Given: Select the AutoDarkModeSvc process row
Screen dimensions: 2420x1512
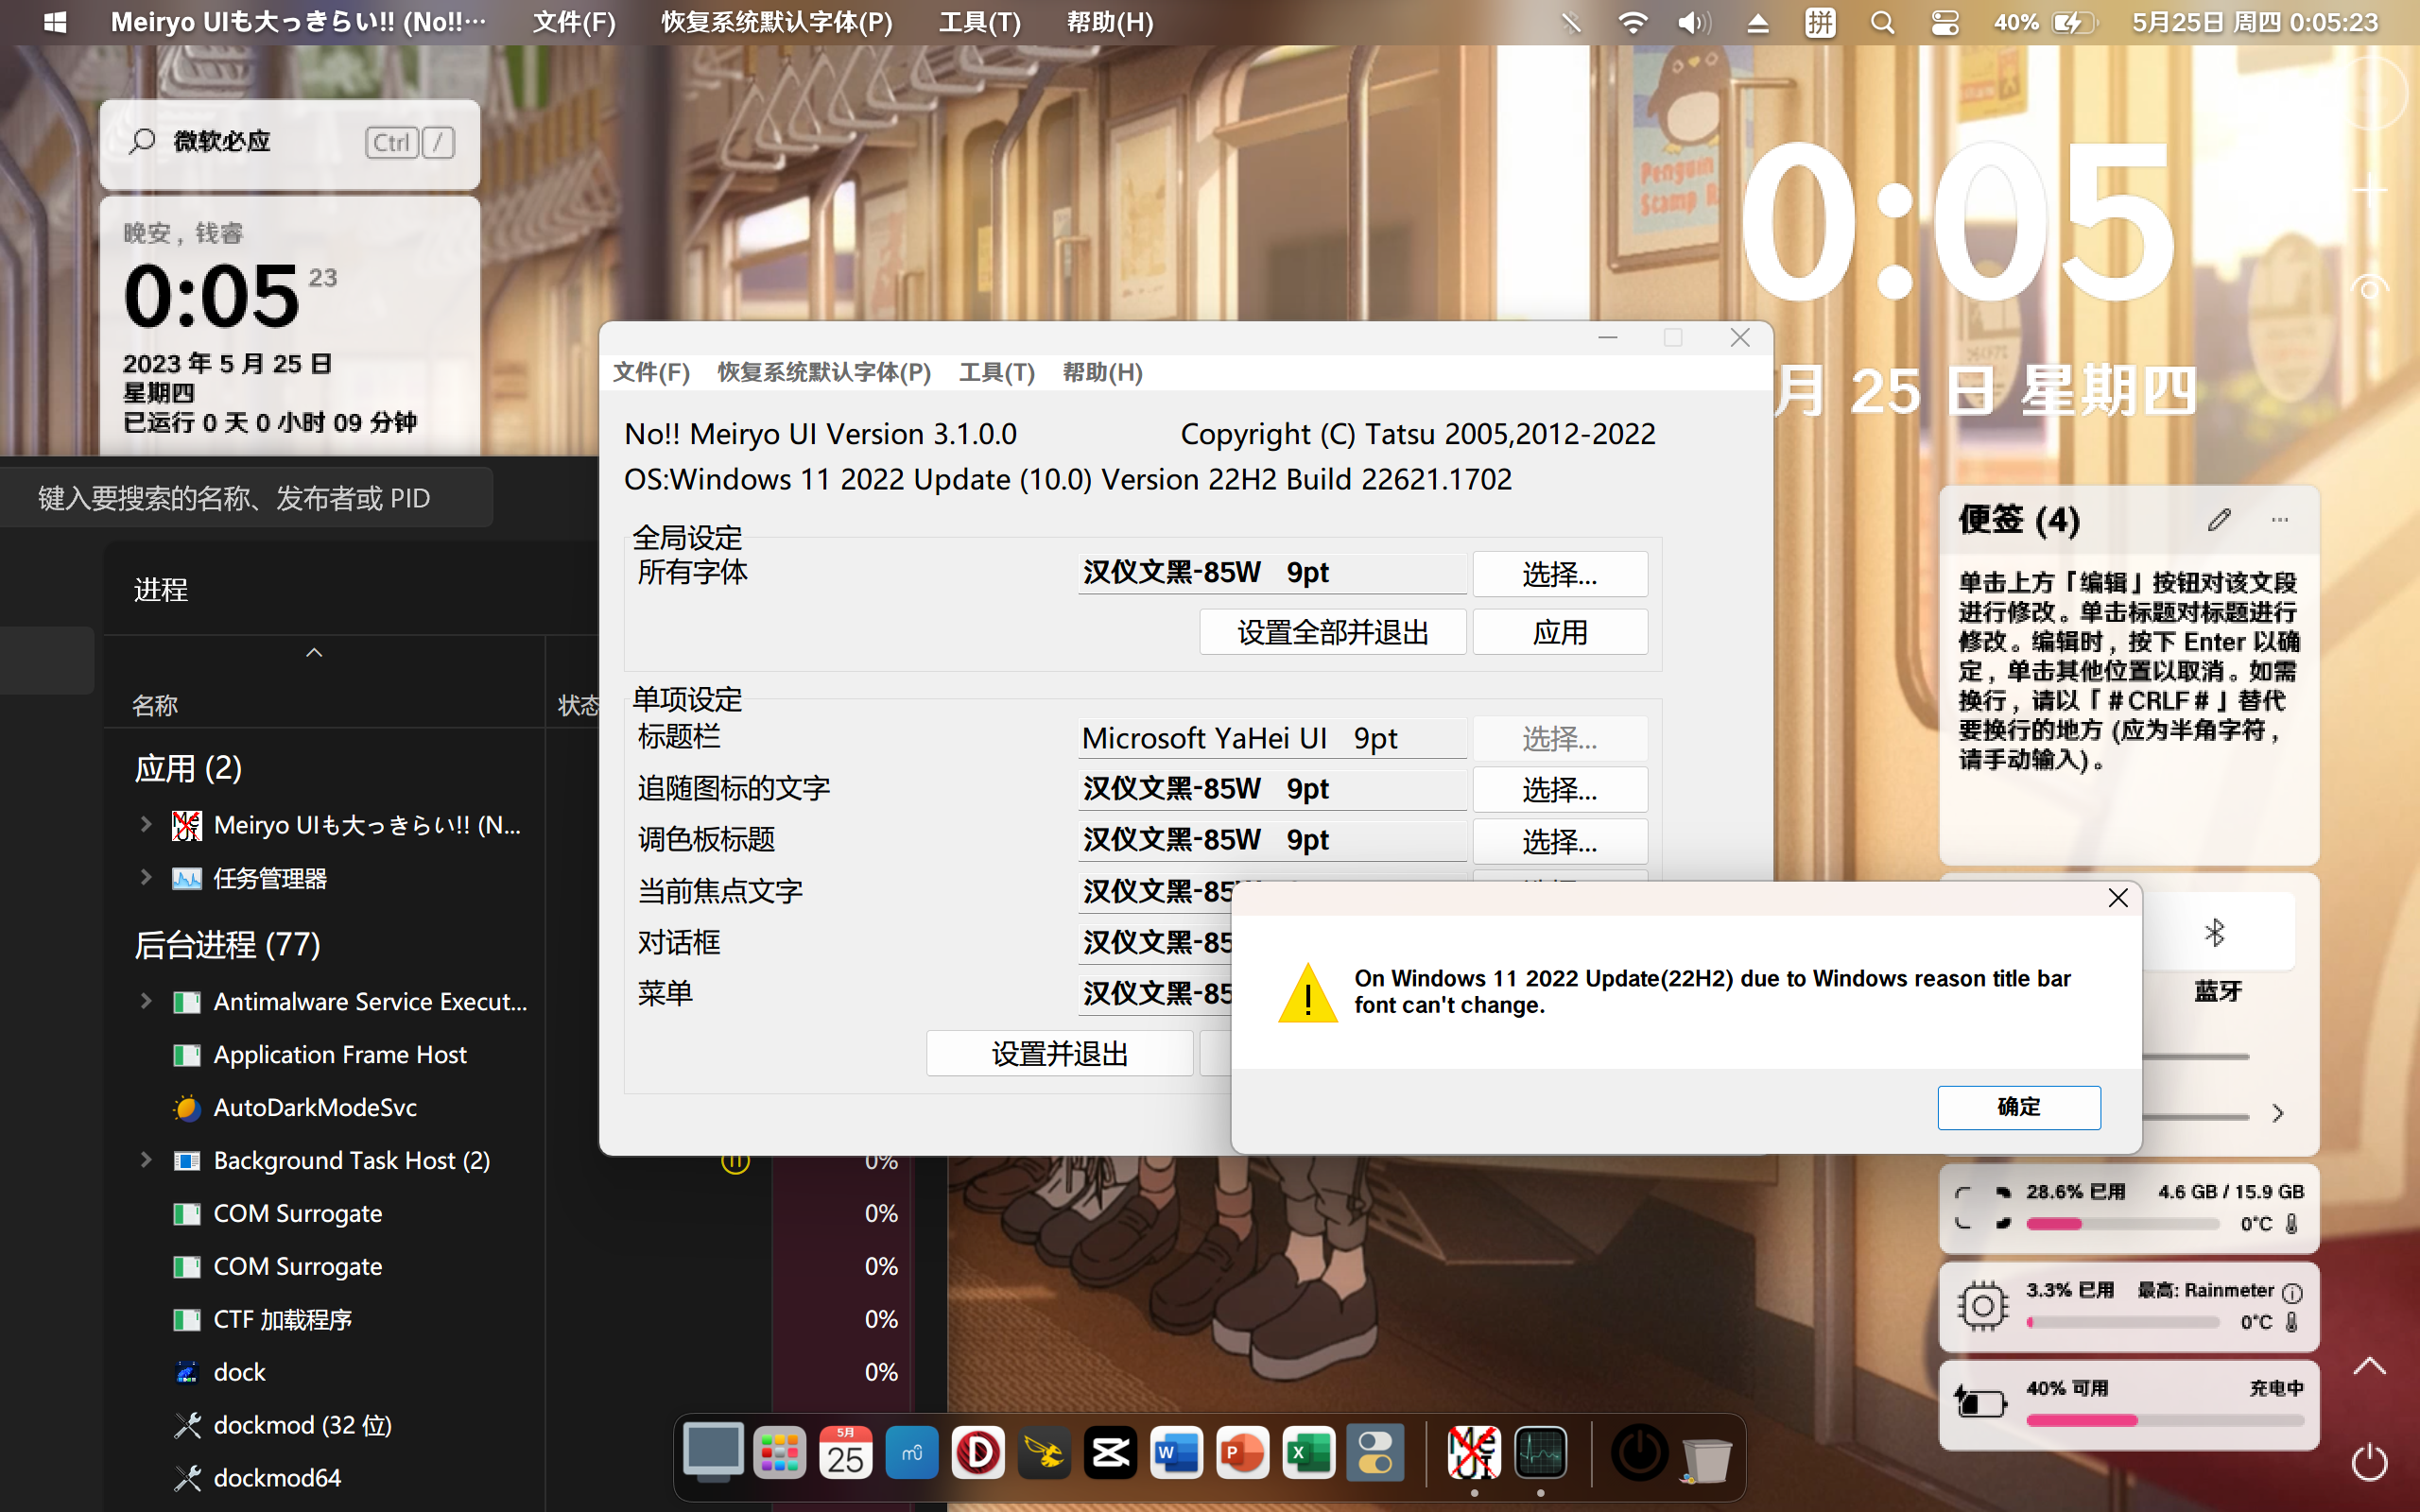Looking at the screenshot, I should tap(325, 1107).
